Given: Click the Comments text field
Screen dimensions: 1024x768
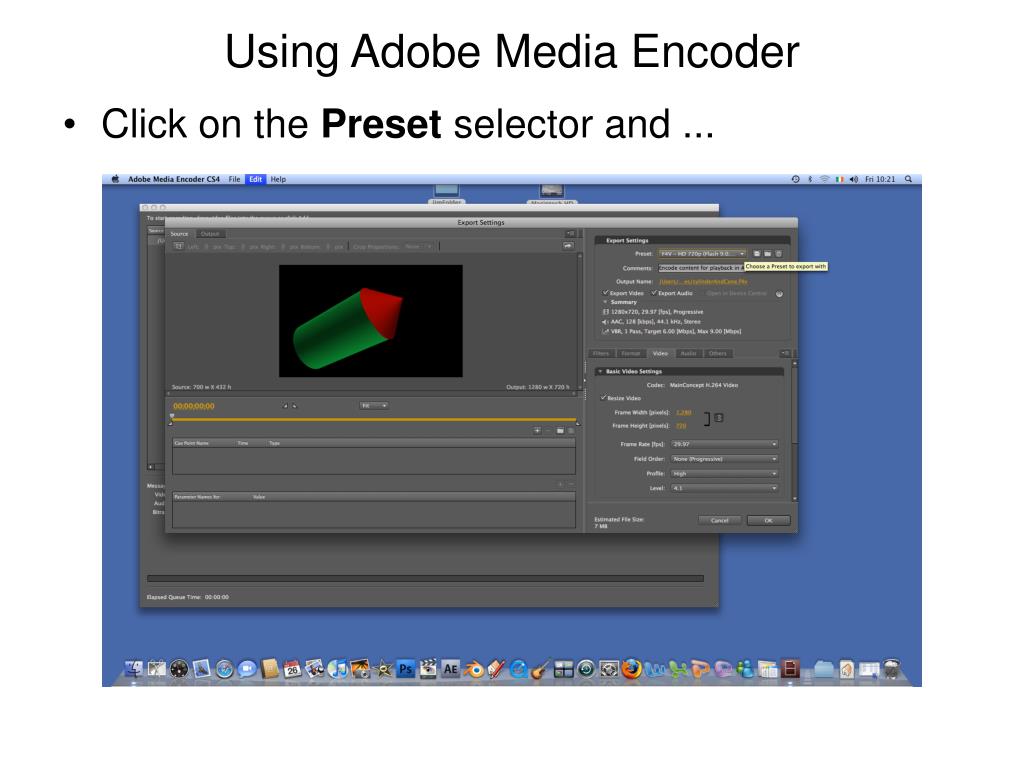Looking at the screenshot, I should click(x=701, y=268).
